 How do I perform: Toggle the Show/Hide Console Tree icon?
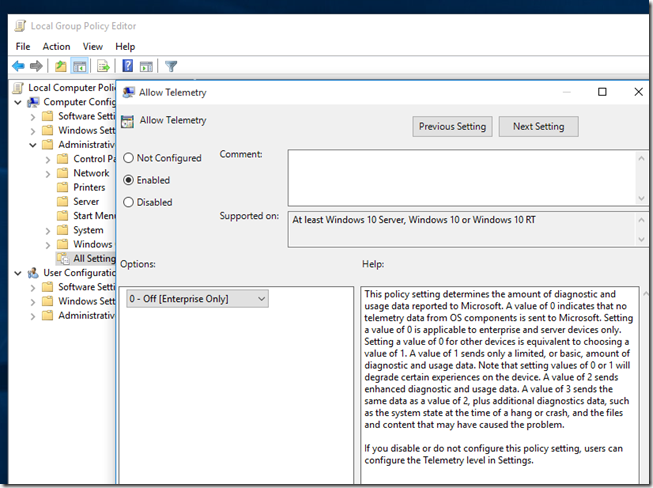pyautogui.click(x=80, y=66)
